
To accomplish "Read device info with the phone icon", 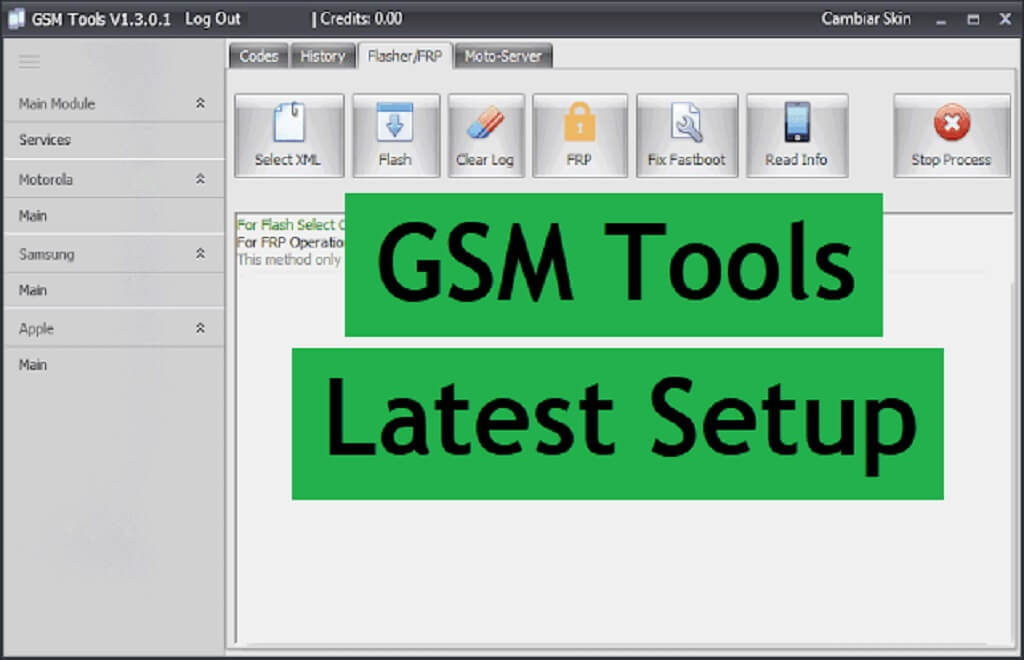I will [x=797, y=136].
